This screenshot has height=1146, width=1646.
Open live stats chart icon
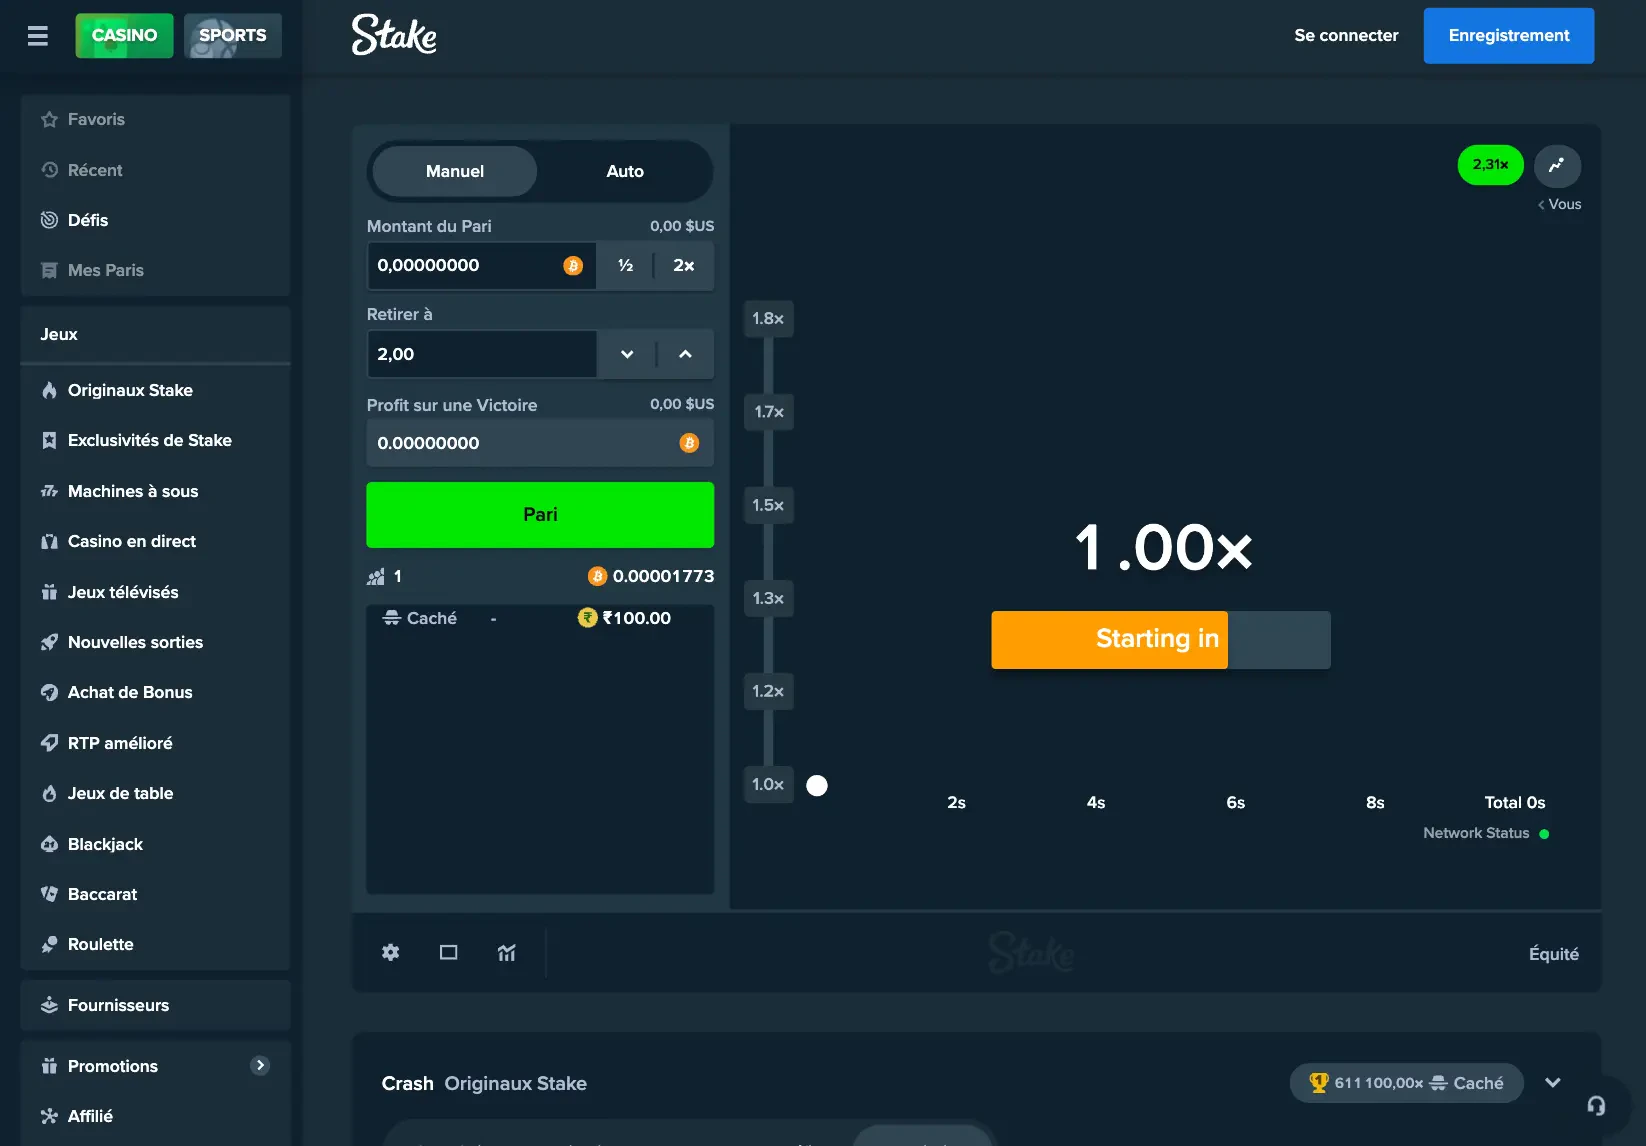[x=507, y=953]
